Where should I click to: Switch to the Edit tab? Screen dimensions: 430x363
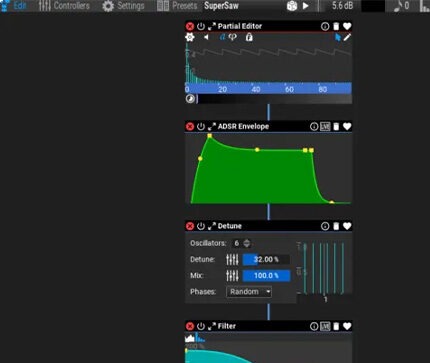click(13, 6)
